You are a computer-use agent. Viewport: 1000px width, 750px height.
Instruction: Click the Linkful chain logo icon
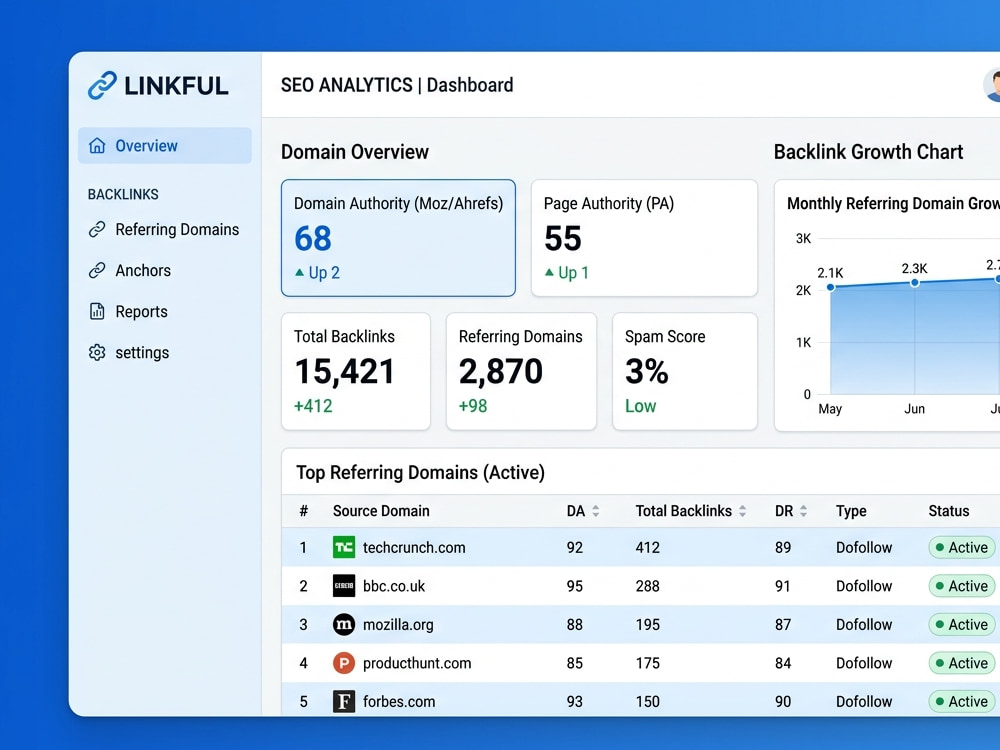[102, 85]
